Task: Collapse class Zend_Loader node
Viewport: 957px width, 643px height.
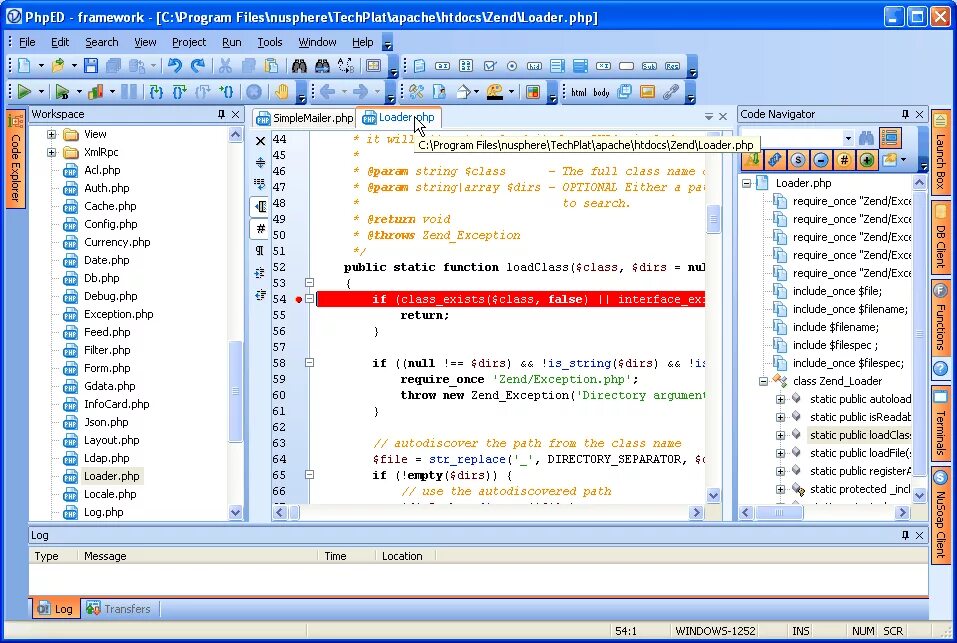Action: point(763,381)
